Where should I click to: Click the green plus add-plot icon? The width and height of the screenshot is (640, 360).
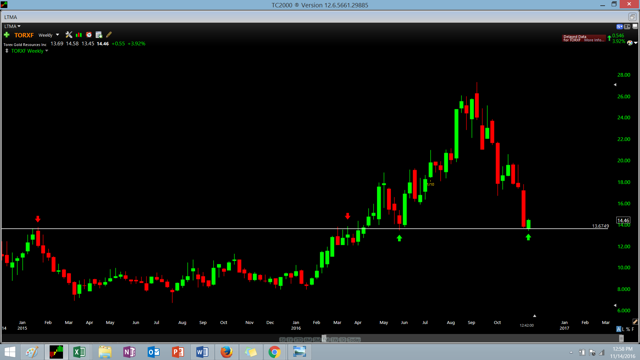click(x=7, y=35)
